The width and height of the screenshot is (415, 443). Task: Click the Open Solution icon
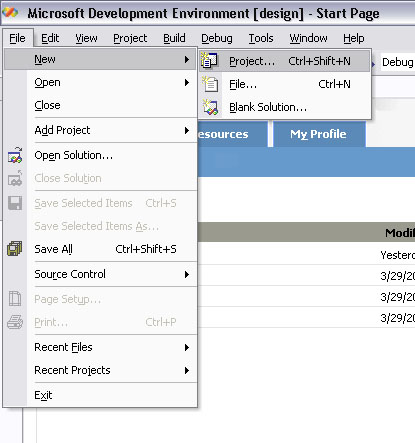click(15, 155)
